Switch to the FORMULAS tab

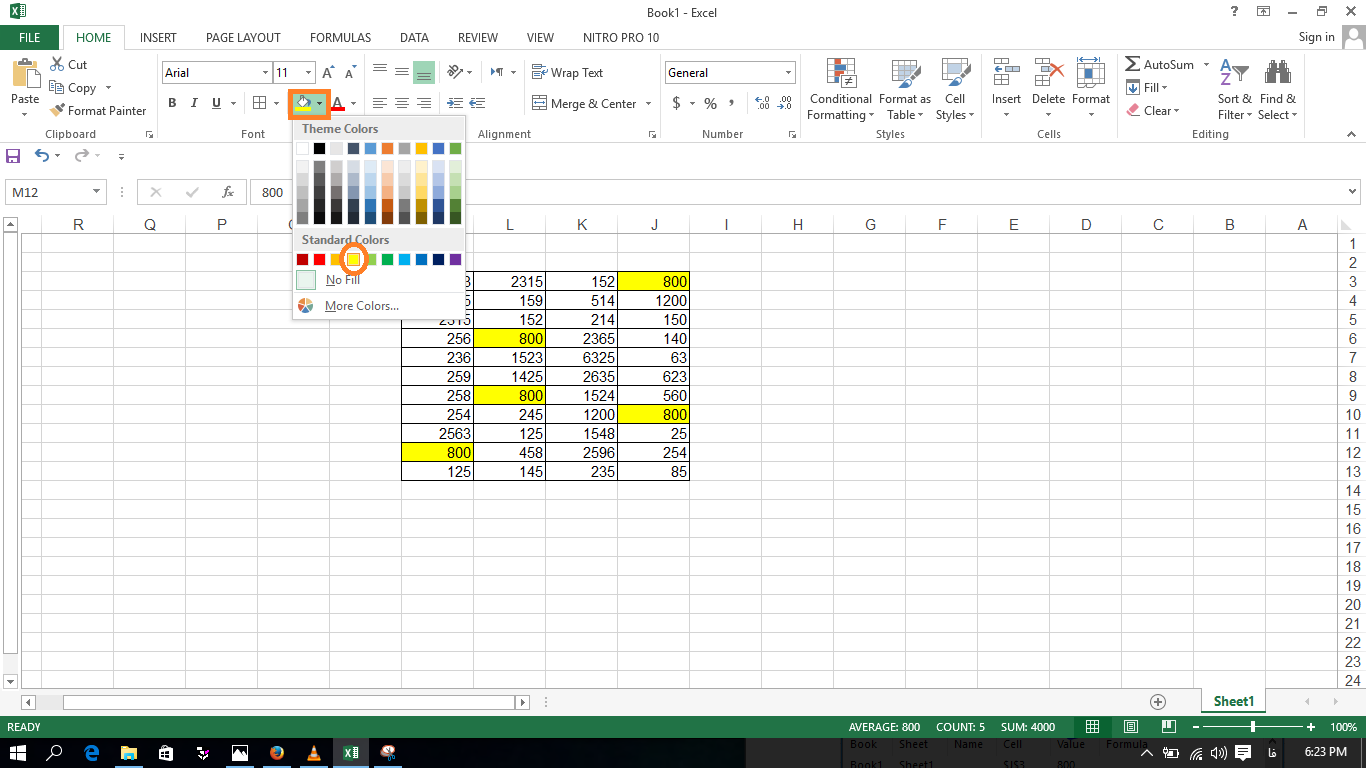coord(340,38)
